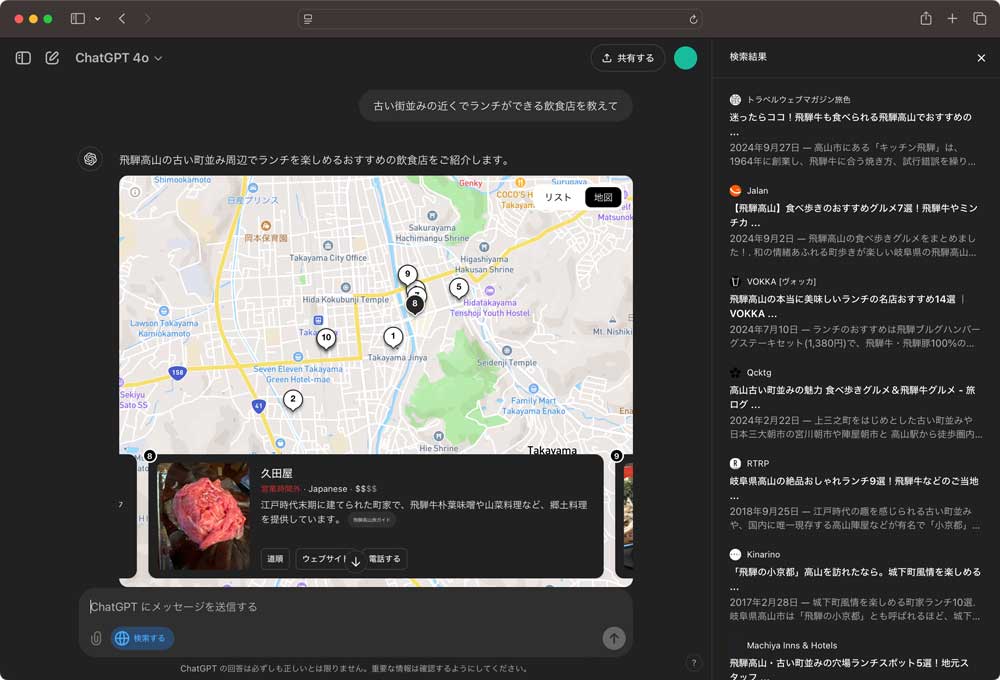
Task: Open the ウェブサイト website button
Action: point(323,559)
